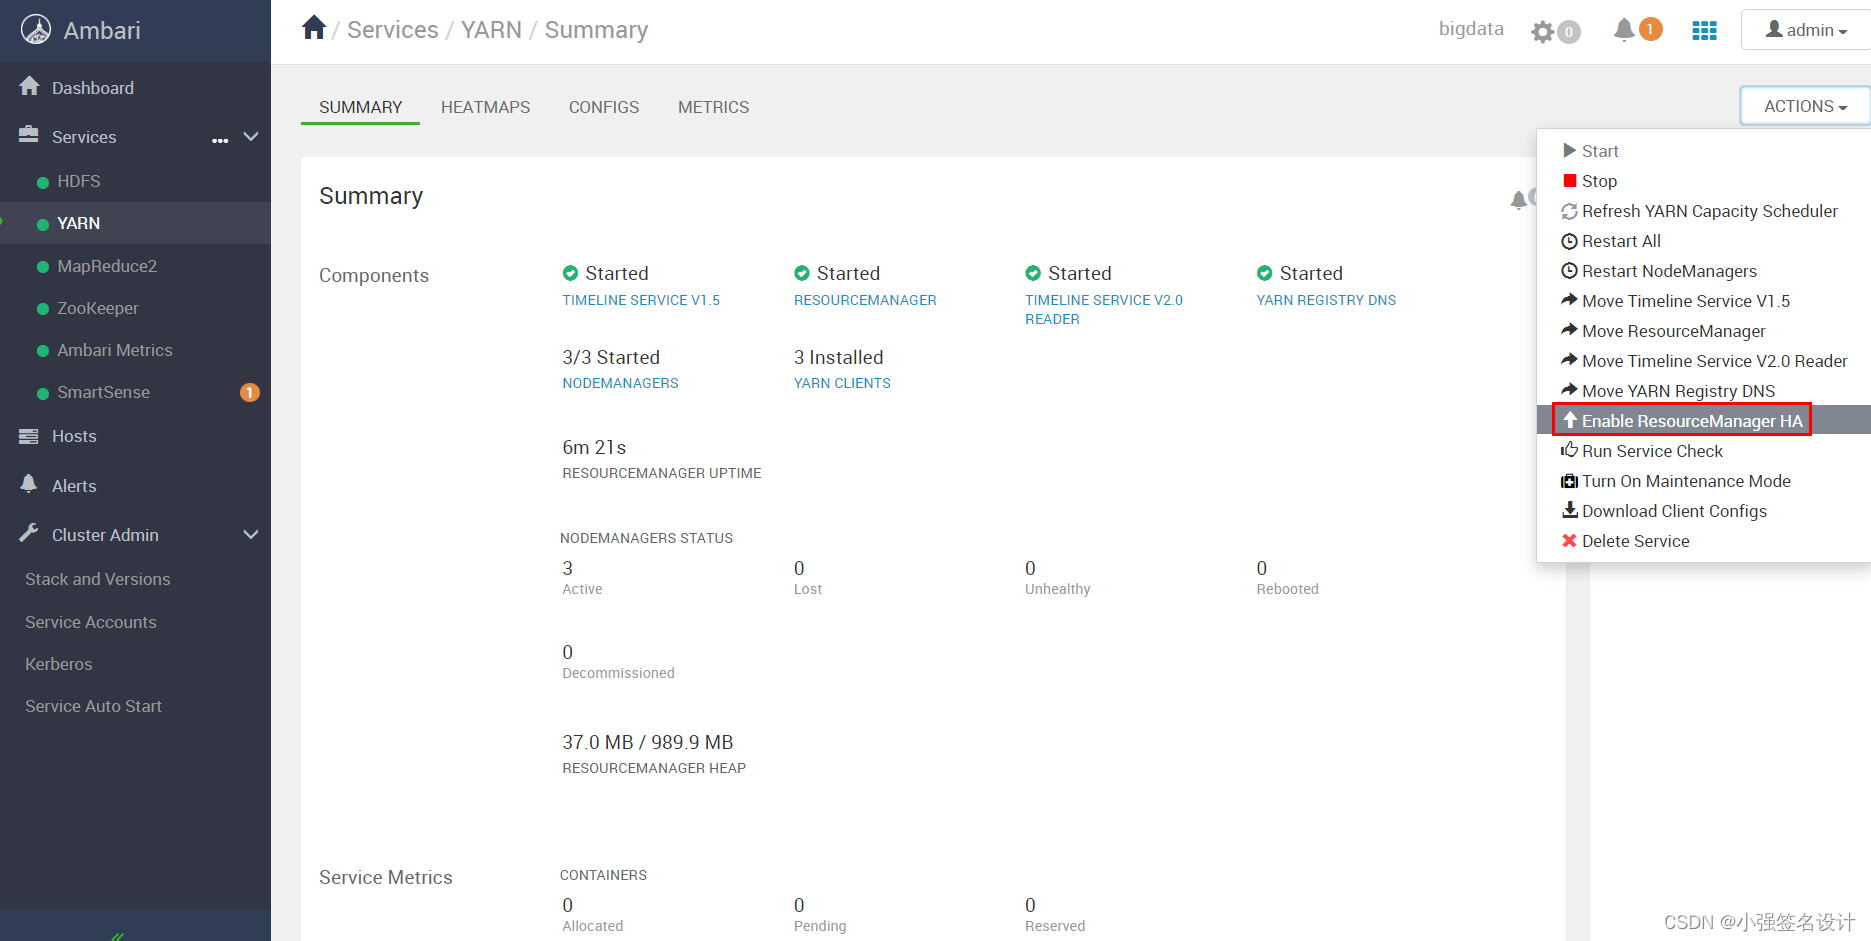The width and height of the screenshot is (1871, 941).
Task: Click the Services breadcrumb link
Action: click(x=393, y=30)
